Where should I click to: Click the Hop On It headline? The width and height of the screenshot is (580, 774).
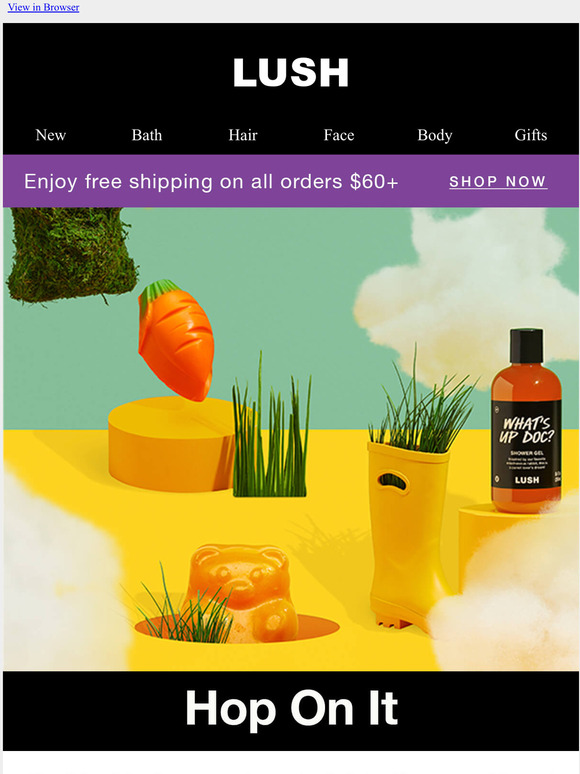pyautogui.click(x=291, y=709)
